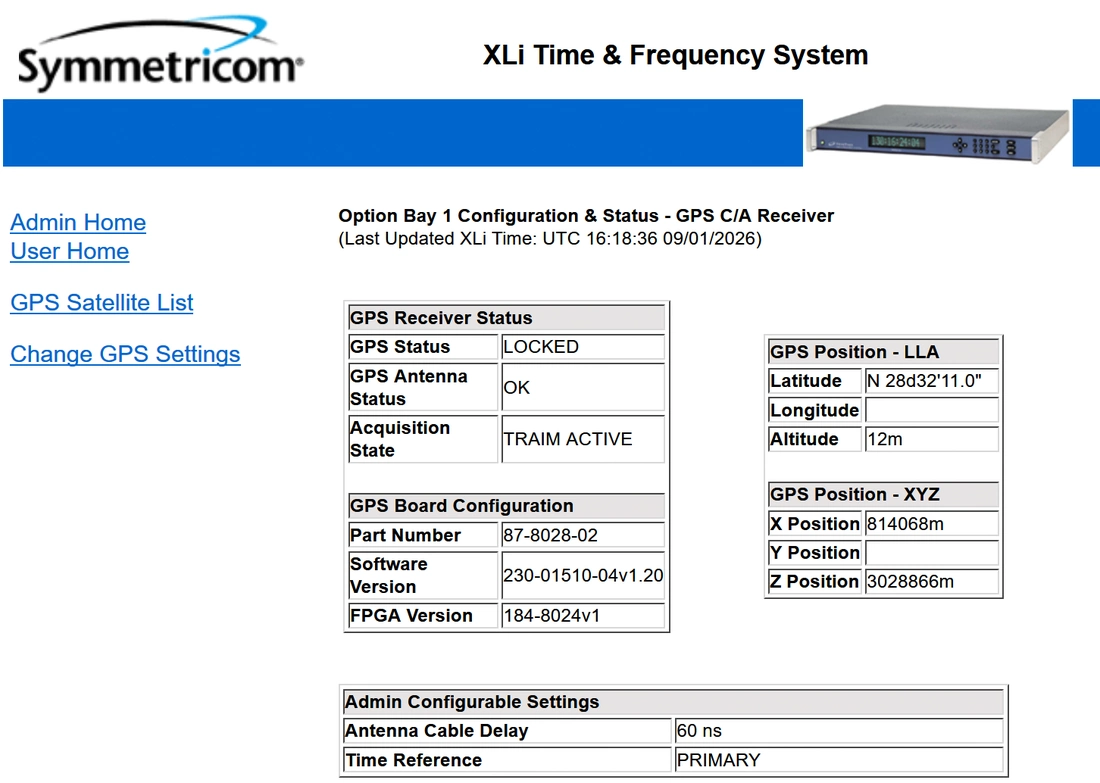1100x783 pixels.
Task: Go to User Home page
Action: [69, 251]
